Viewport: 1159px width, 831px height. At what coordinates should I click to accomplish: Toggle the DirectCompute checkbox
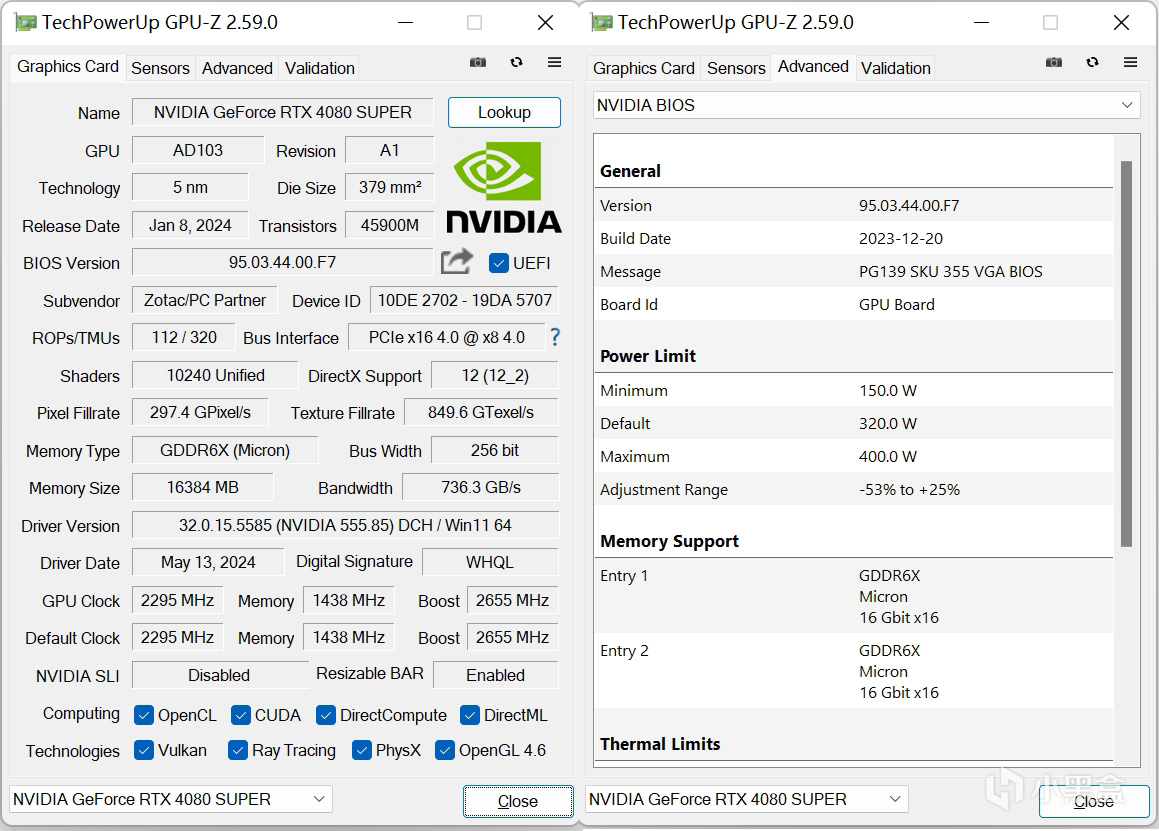click(325, 715)
